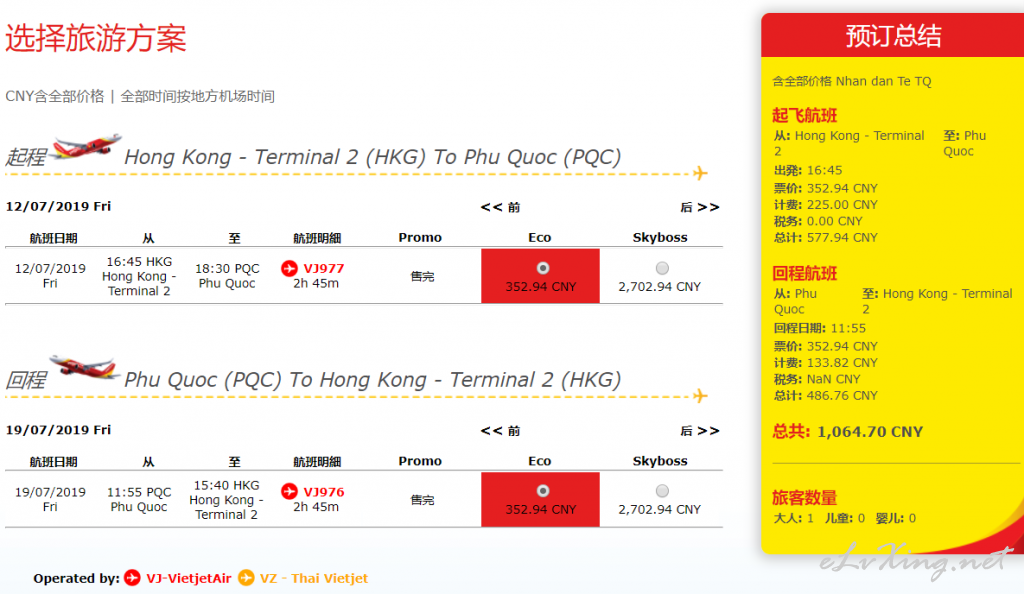Click the 1,064.70 CNY total in summary
This screenshot has height=594, width=1024.
(870, 431)
